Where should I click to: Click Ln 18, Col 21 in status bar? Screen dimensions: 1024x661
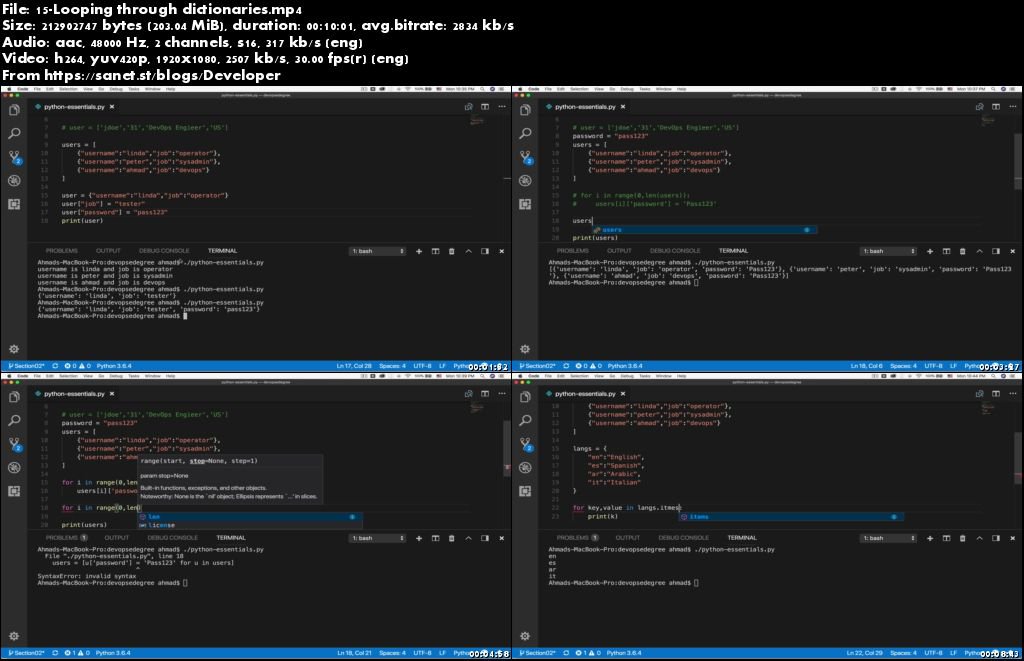coord(355,653)
